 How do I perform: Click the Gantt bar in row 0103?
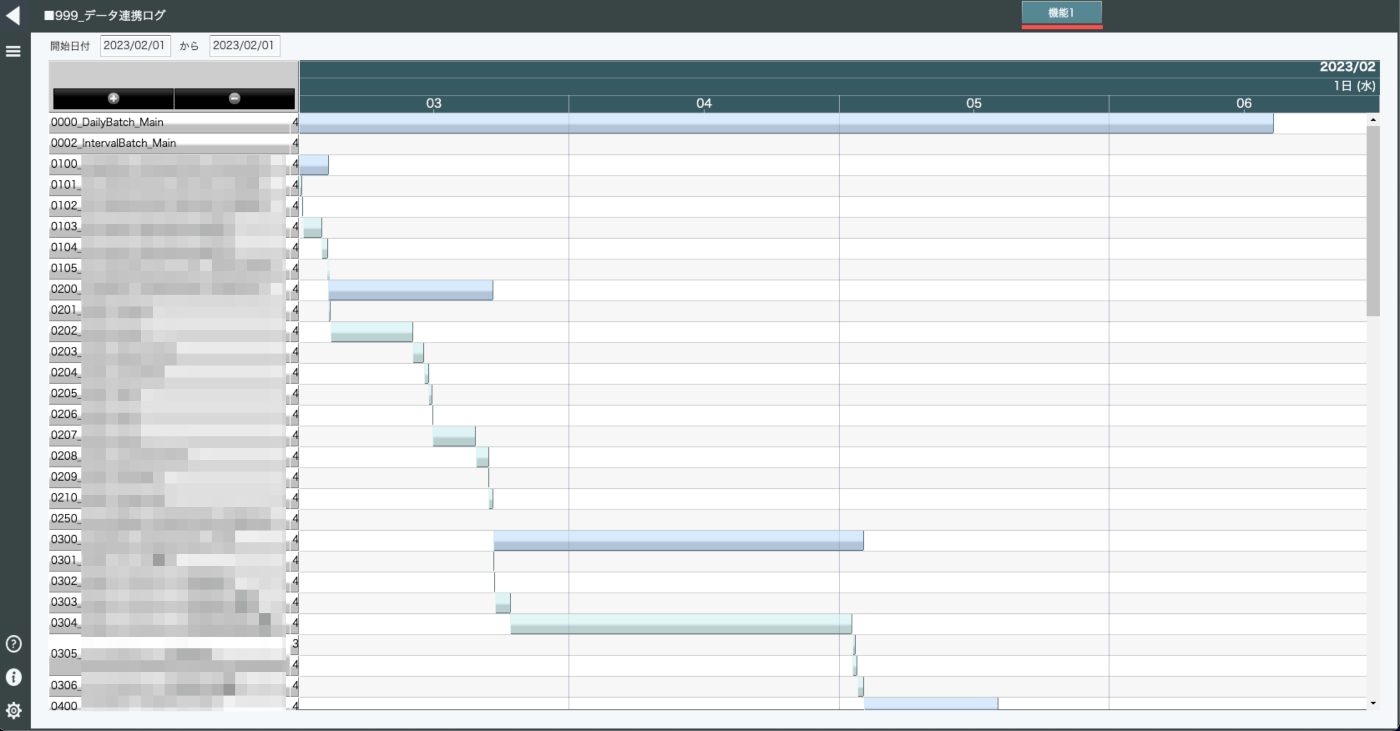click(313, 228)
